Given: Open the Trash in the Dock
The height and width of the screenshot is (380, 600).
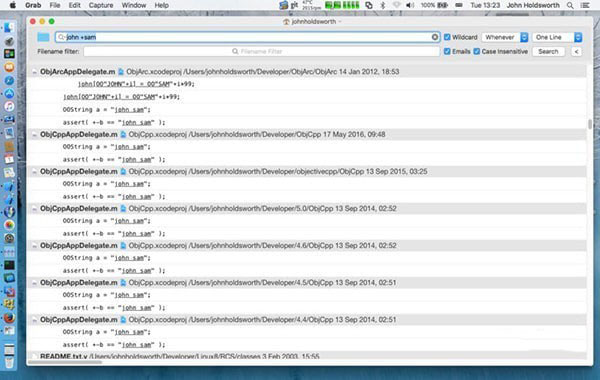Looking at the screenshot, I should point(9,362).
